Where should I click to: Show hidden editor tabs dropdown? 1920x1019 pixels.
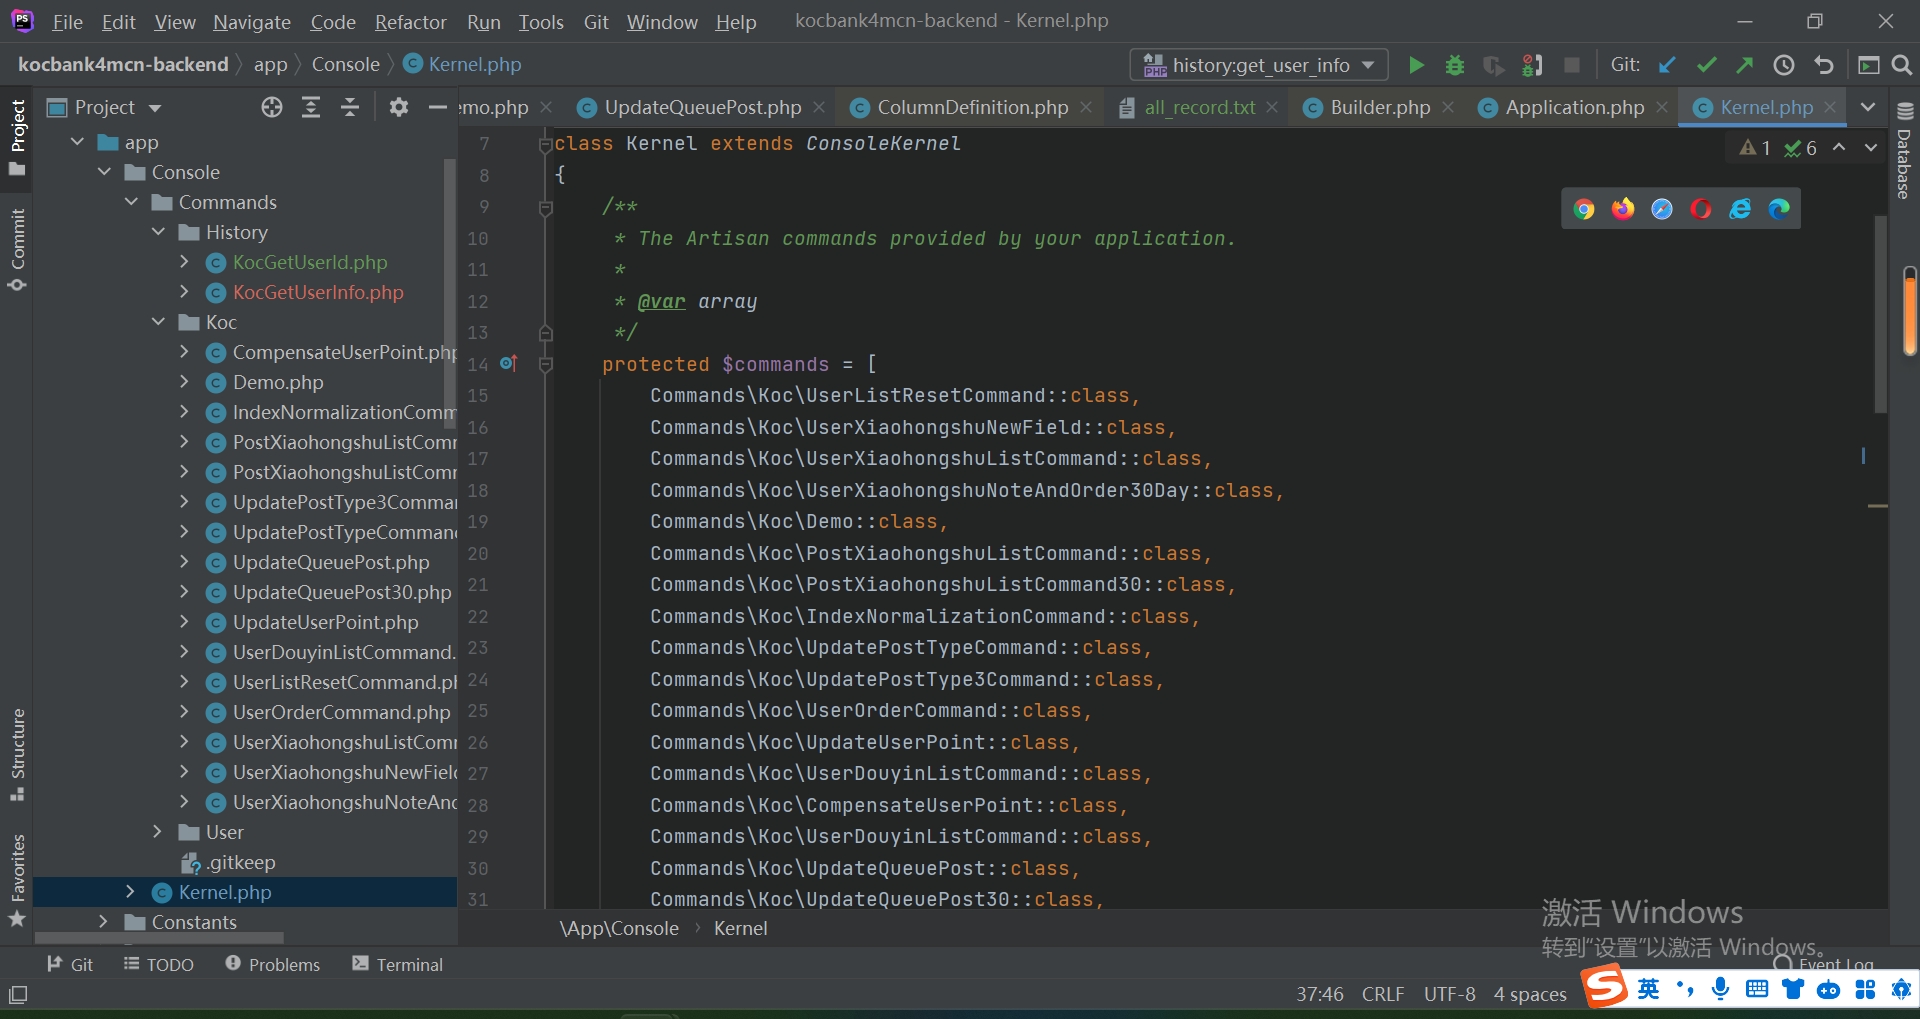click(1868, 107)
